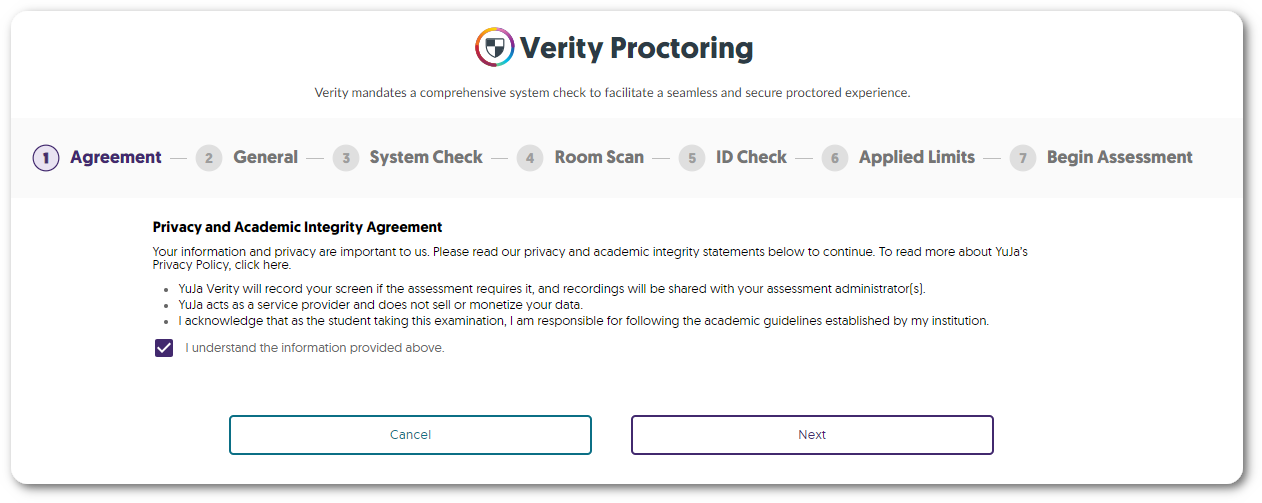This screenshot has height=503, width=1262.
Task: Open the System Check step label
Action: (426, 157)
